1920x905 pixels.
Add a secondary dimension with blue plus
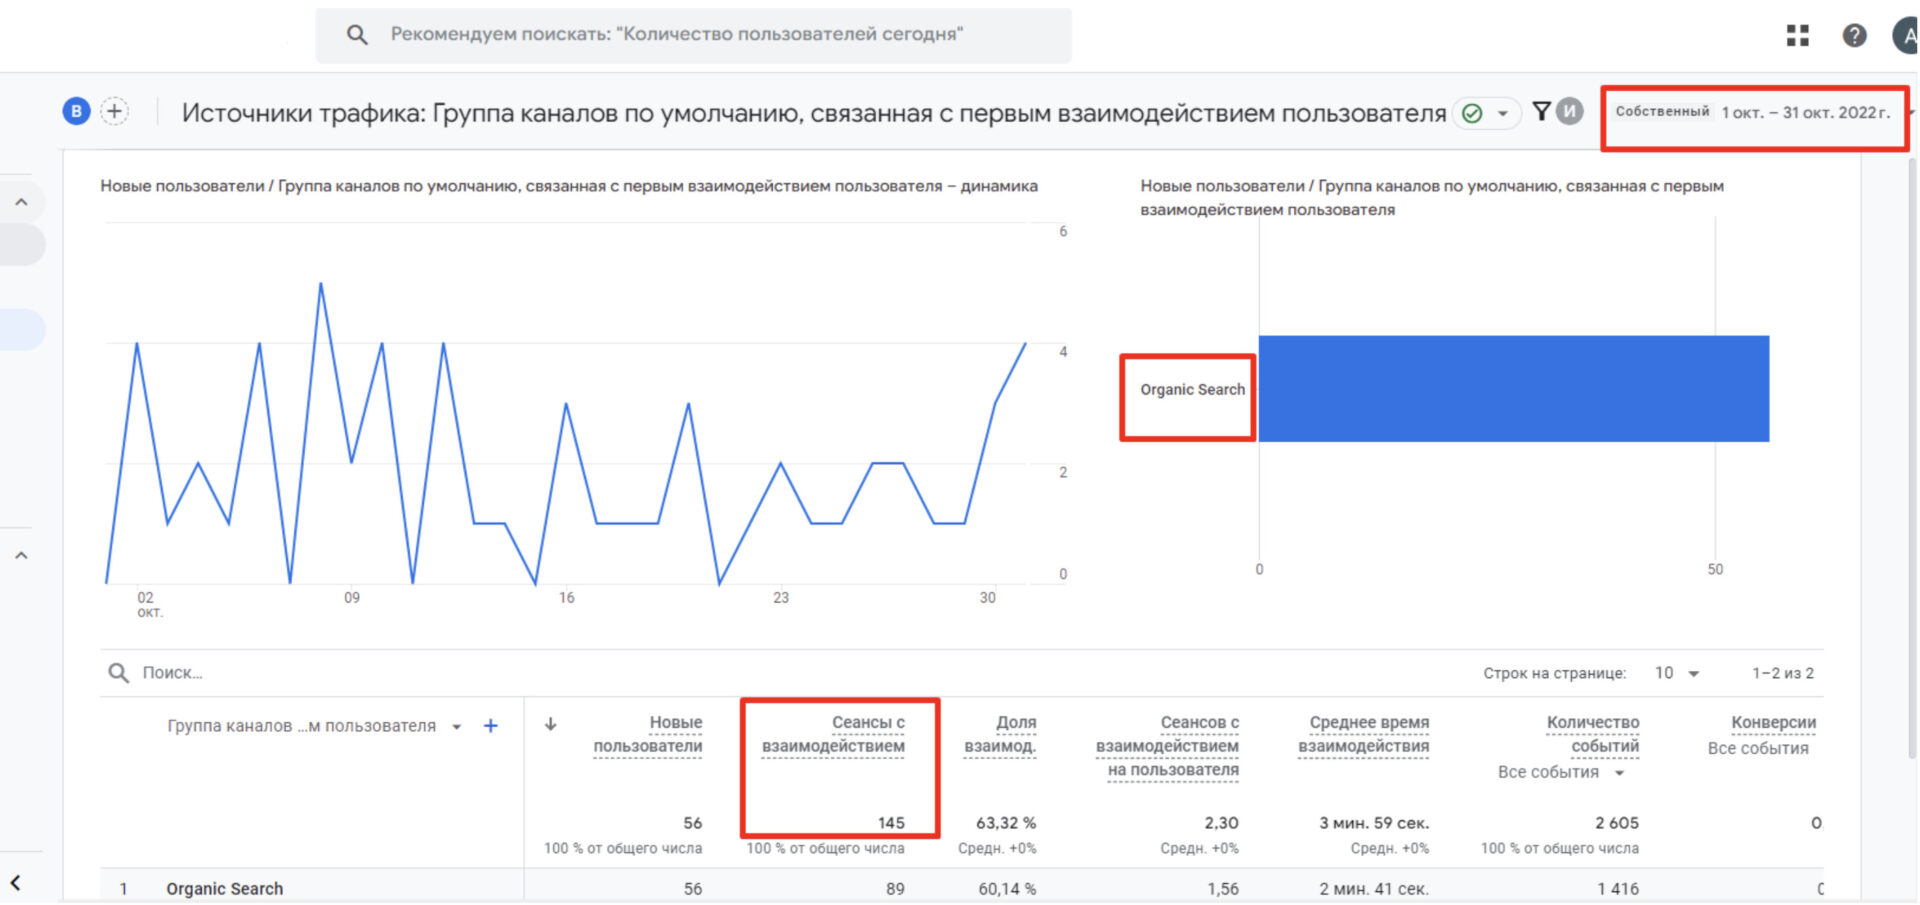(x=491, y=726)
